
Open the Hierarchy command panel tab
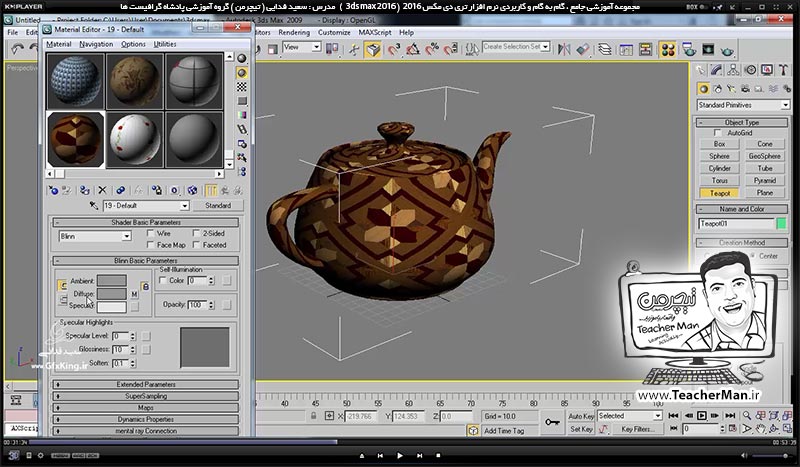pyautogui.click(x=733, y=70)
